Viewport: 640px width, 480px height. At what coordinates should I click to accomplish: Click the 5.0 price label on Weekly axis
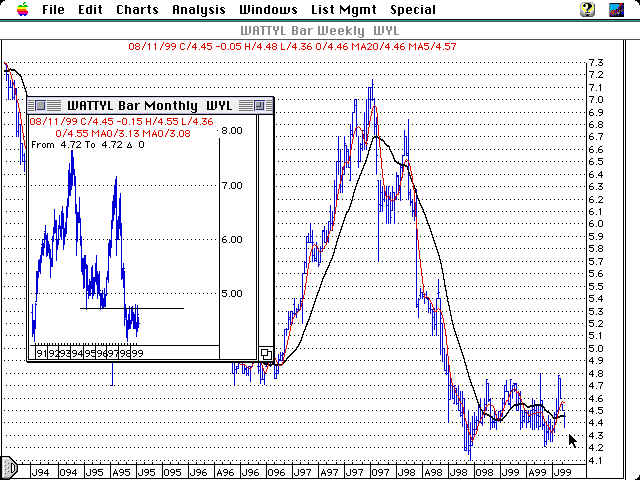pyautogui.click(x=595, y=348)
